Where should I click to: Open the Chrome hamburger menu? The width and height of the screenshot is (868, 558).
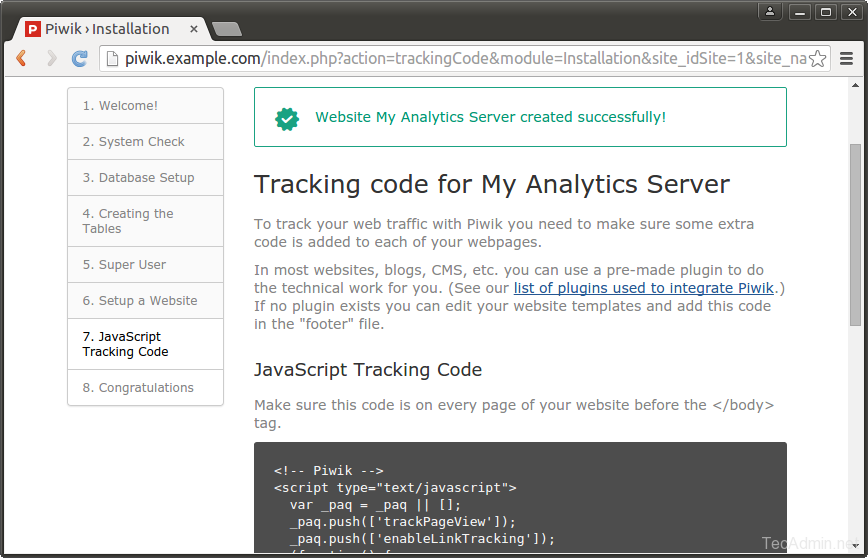[846, 59]
